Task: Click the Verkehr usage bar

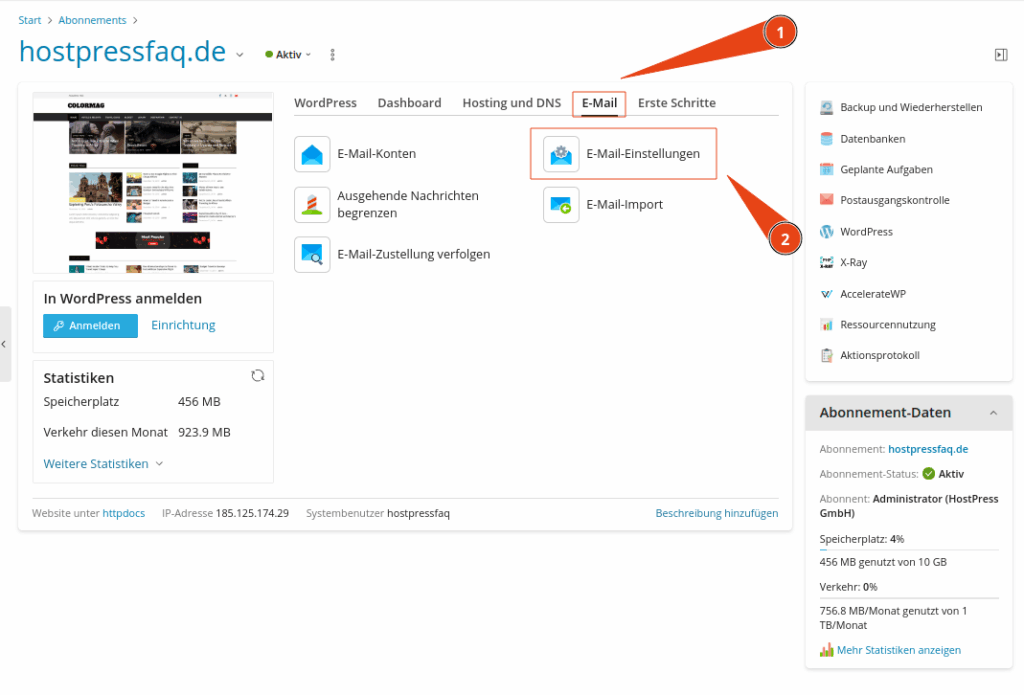Action: click(x=909, y=598)
